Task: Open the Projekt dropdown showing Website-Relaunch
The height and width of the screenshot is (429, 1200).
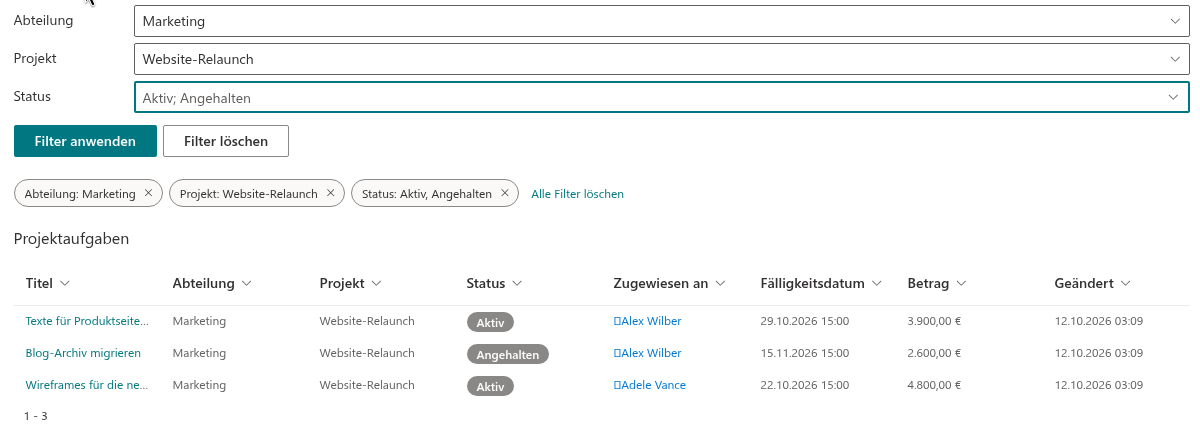Action: click(661, 59)
